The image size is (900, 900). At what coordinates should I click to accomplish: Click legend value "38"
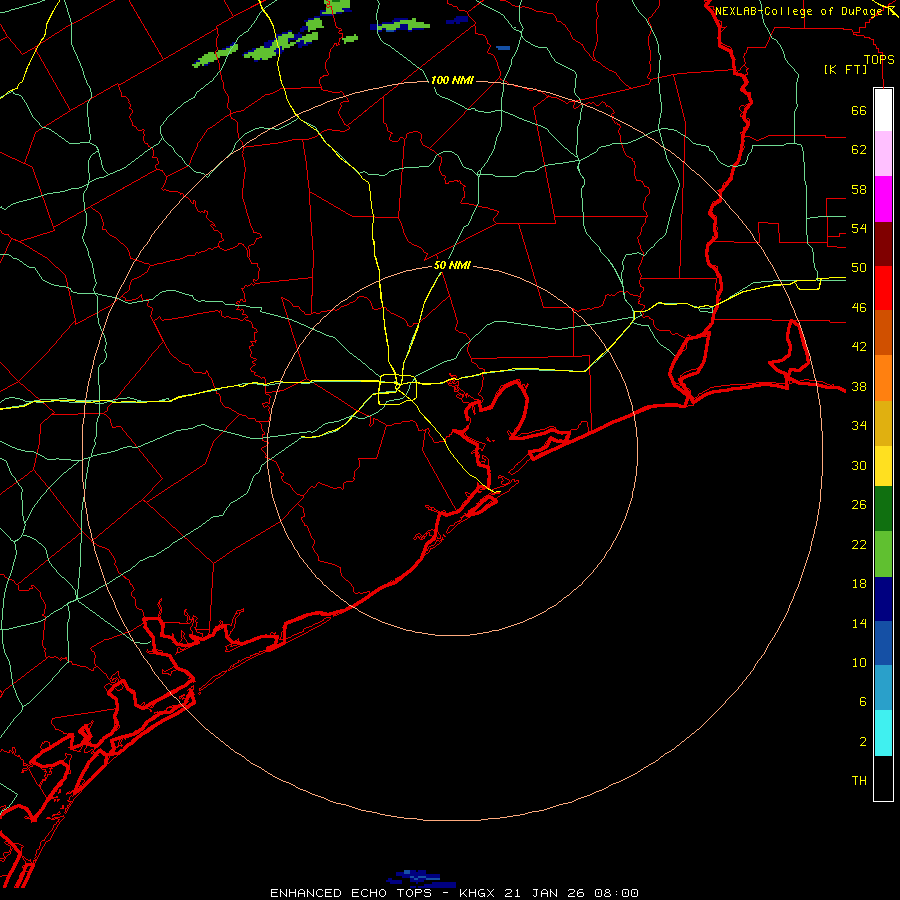(859, 386)
